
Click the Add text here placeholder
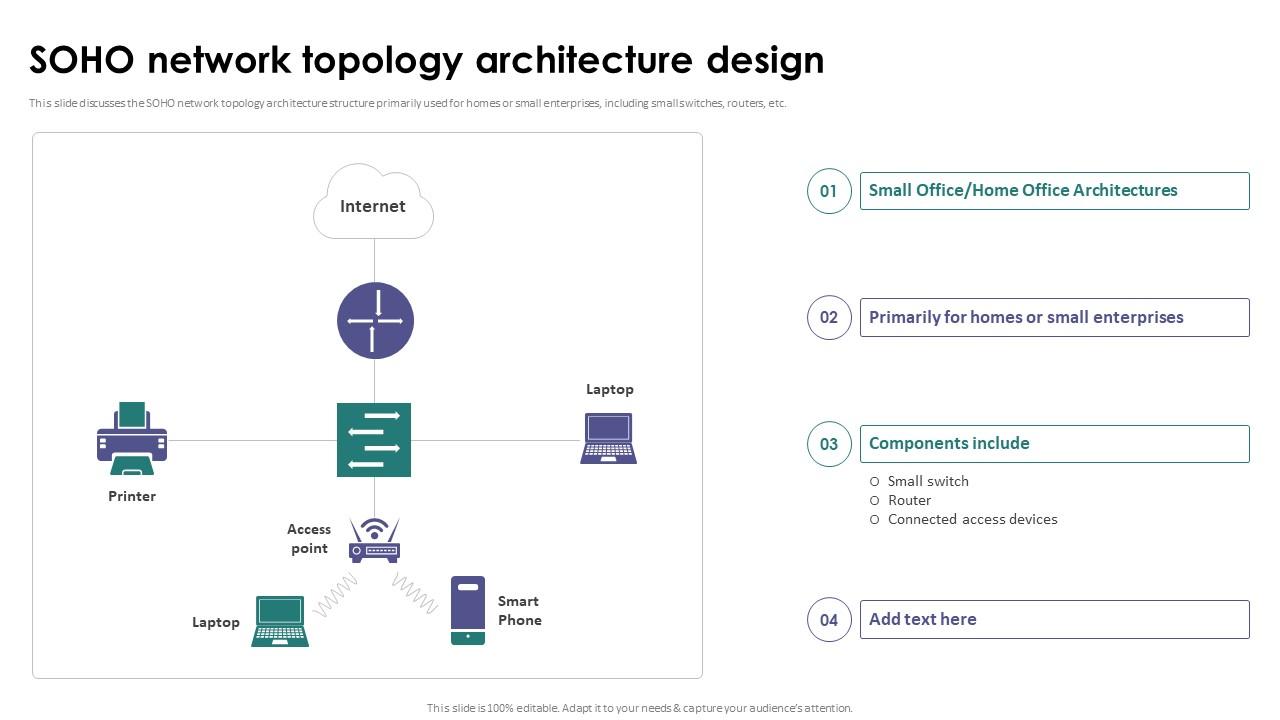tap(1054, 620)
